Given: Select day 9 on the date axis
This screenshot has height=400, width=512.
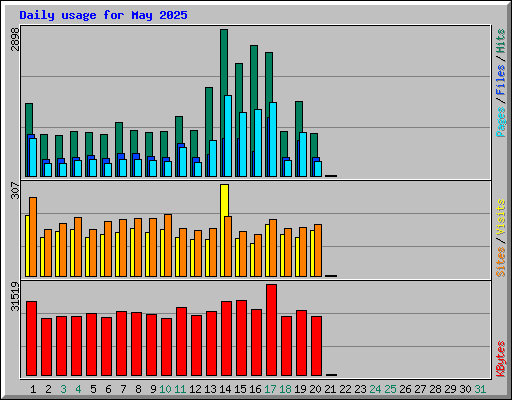Looking at the screenshot, I should point(153,389).
